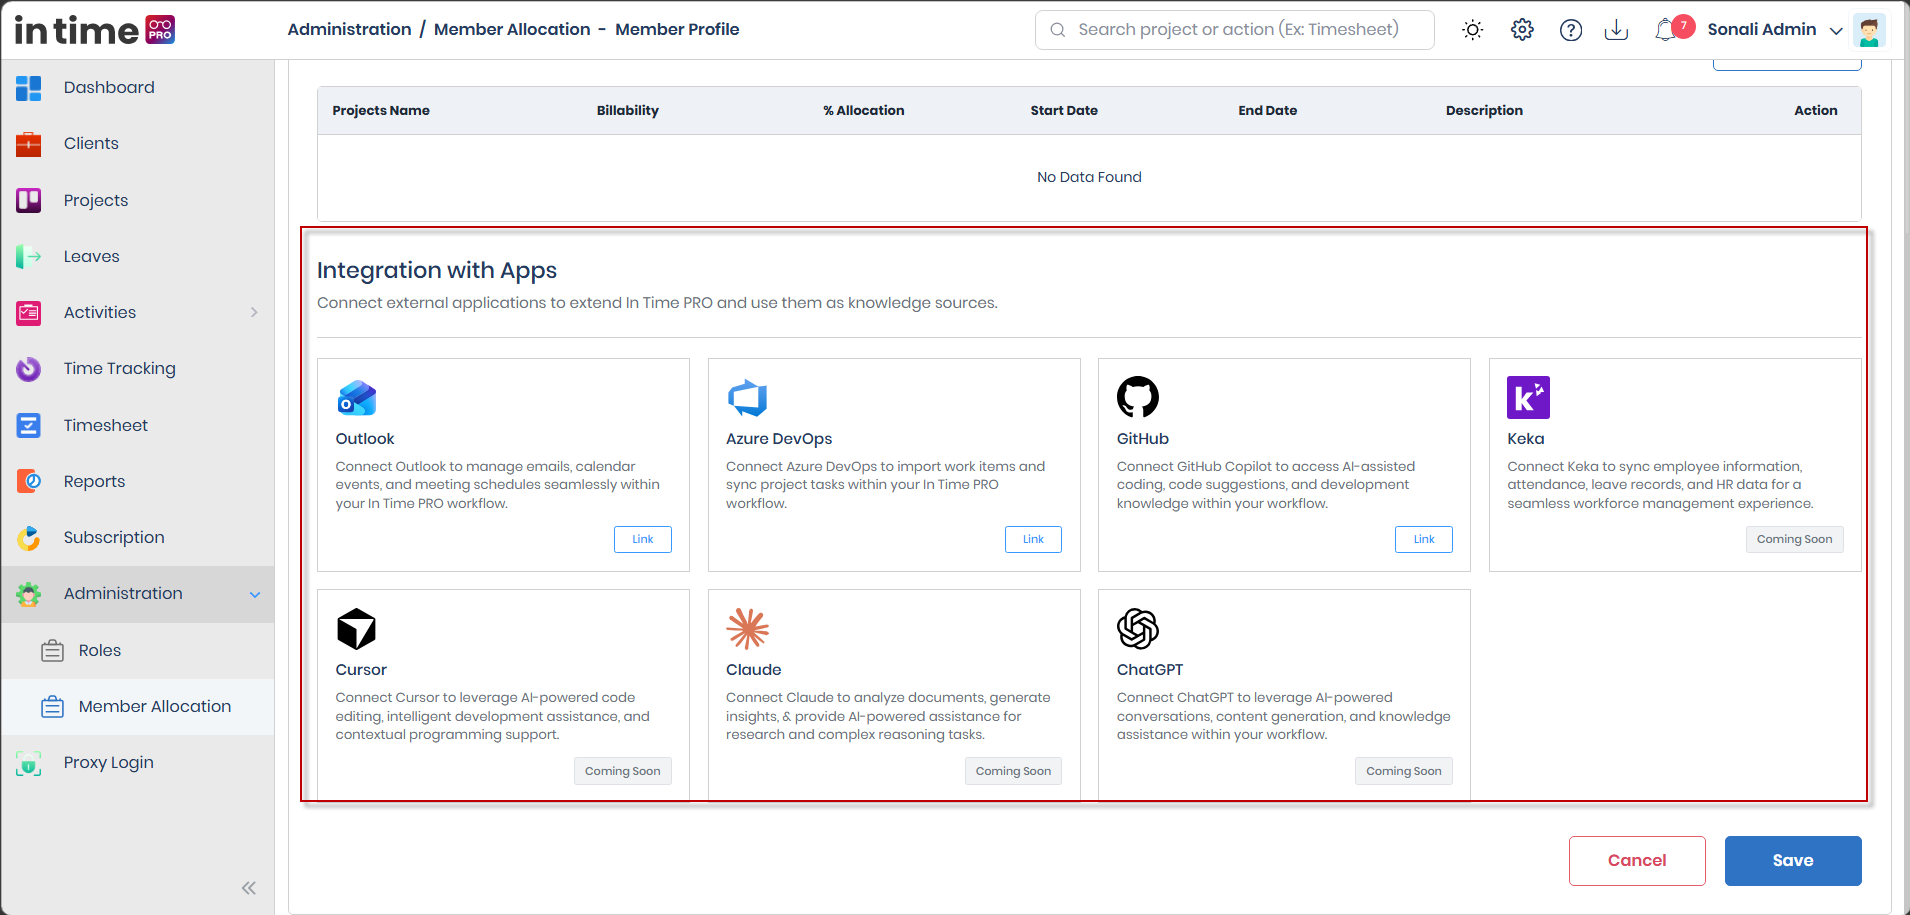Click the Keka app icon
This screenshot has width=1910, height=915.
tap(1528, 397)
